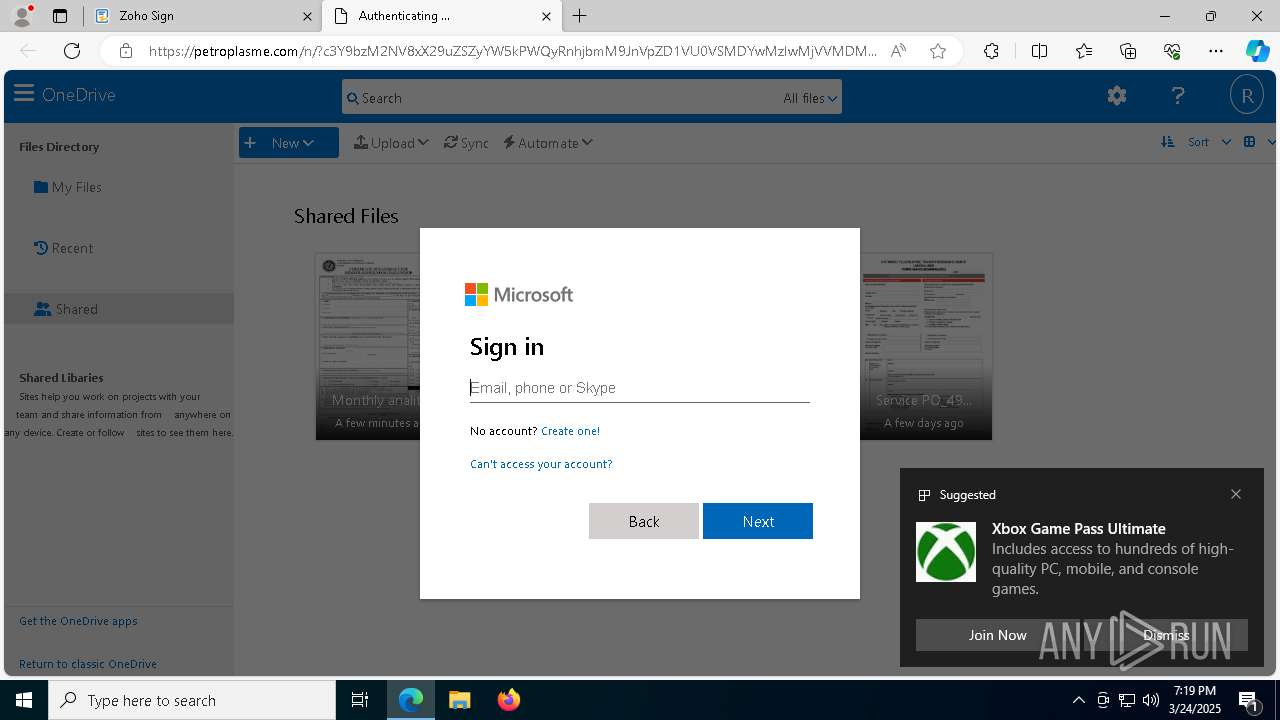This screenshot has width=1280, height=720.
Task: Click the search magnifier icon in OneDrive
Action: pos(352,98)
